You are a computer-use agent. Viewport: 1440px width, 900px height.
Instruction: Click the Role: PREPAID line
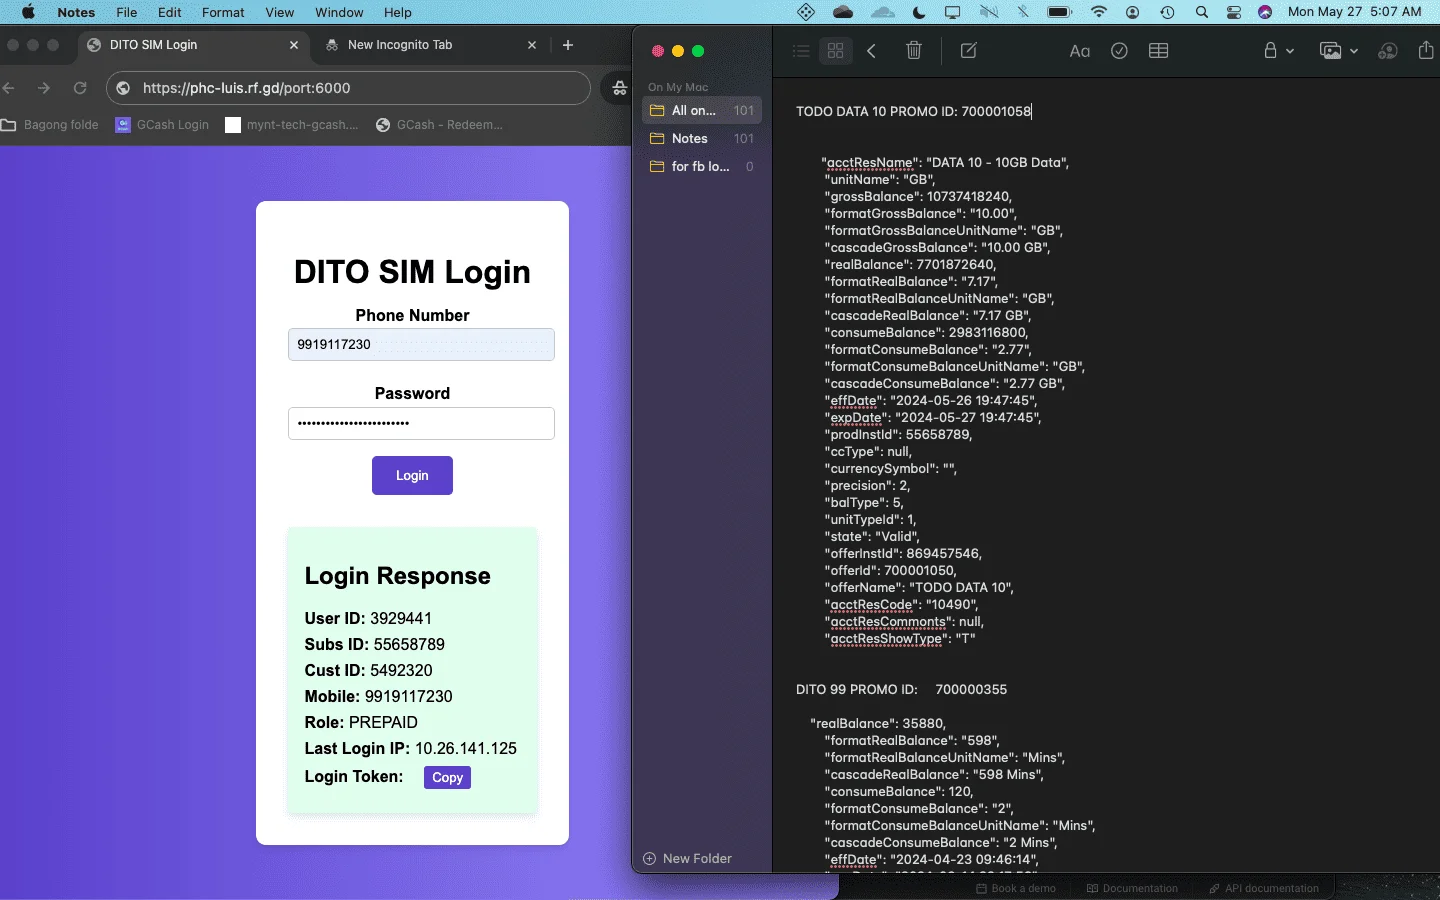click(x=361, y=722)
